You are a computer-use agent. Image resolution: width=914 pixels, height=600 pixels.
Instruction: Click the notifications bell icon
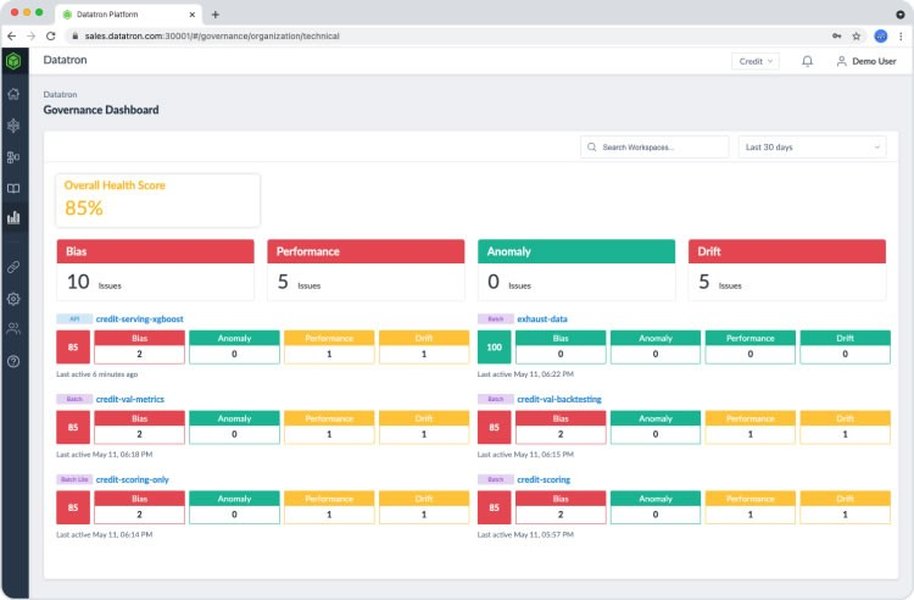pos(807,61)
